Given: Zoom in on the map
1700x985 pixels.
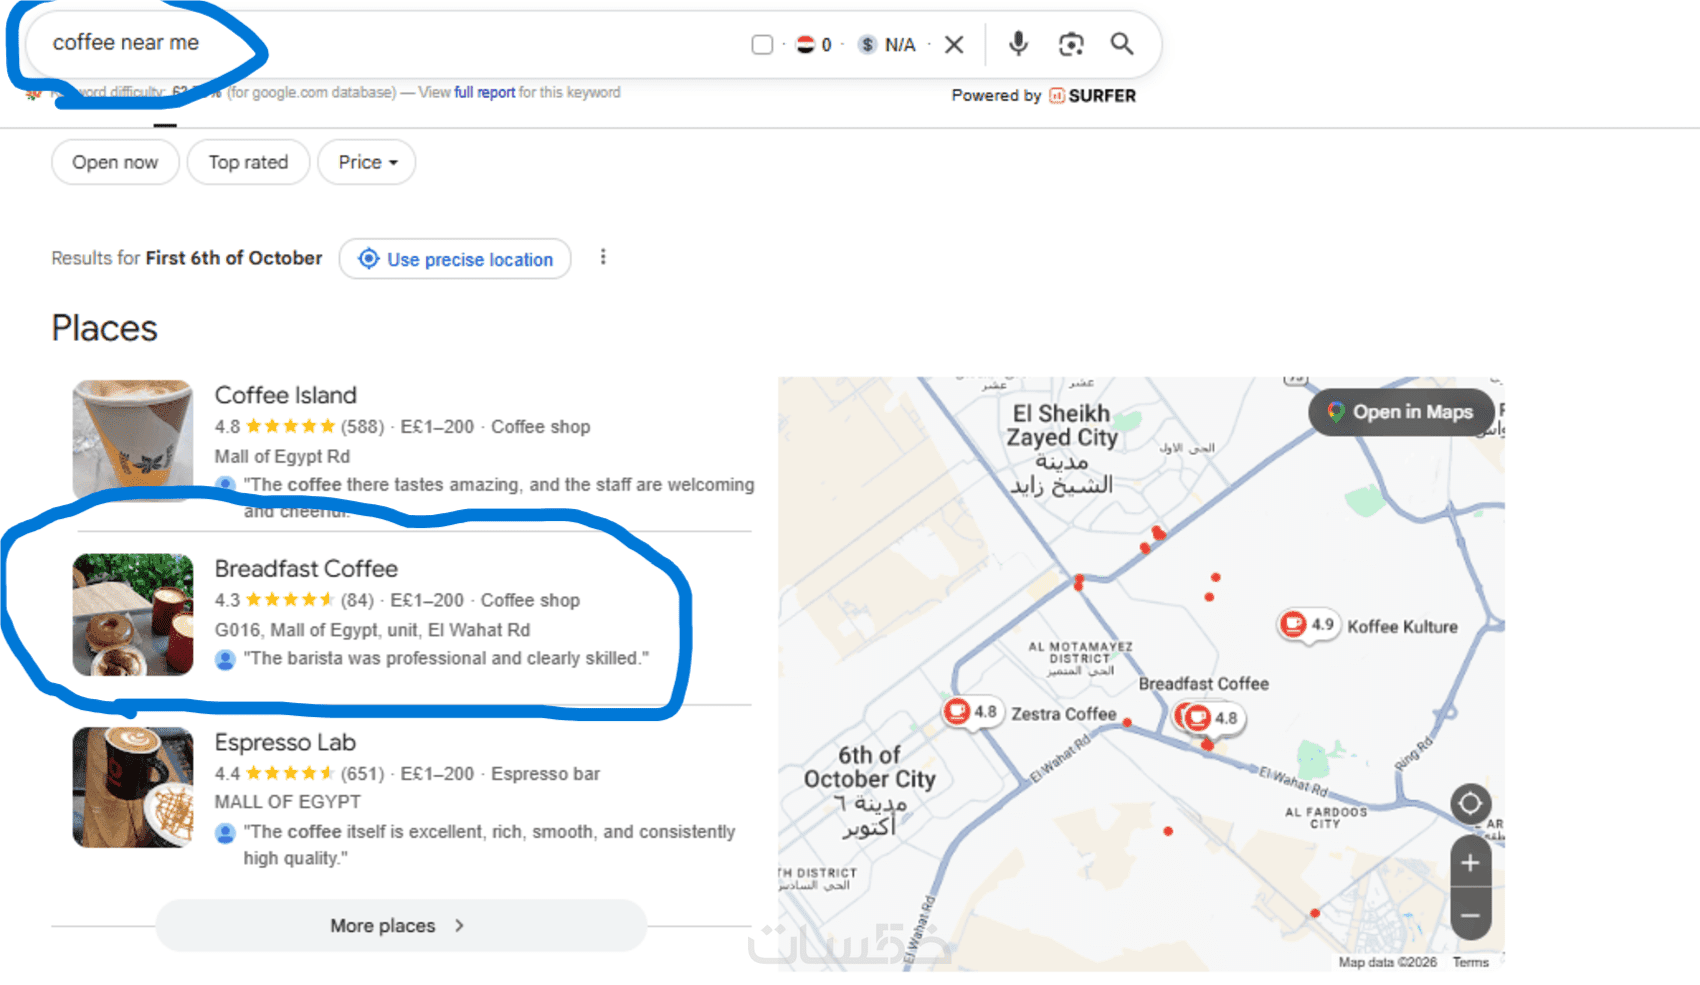Looking at the screenshot, I should click(1470, 863).
